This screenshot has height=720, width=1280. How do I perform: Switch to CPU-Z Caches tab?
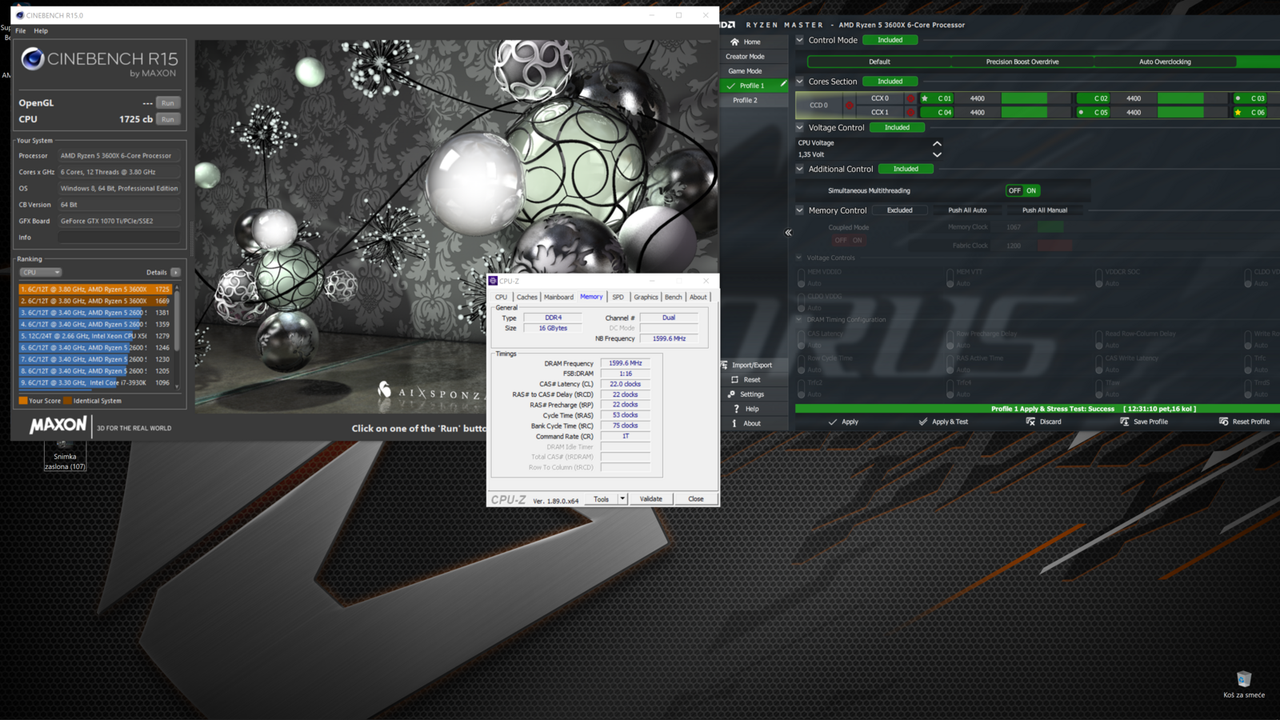(527, 297)
